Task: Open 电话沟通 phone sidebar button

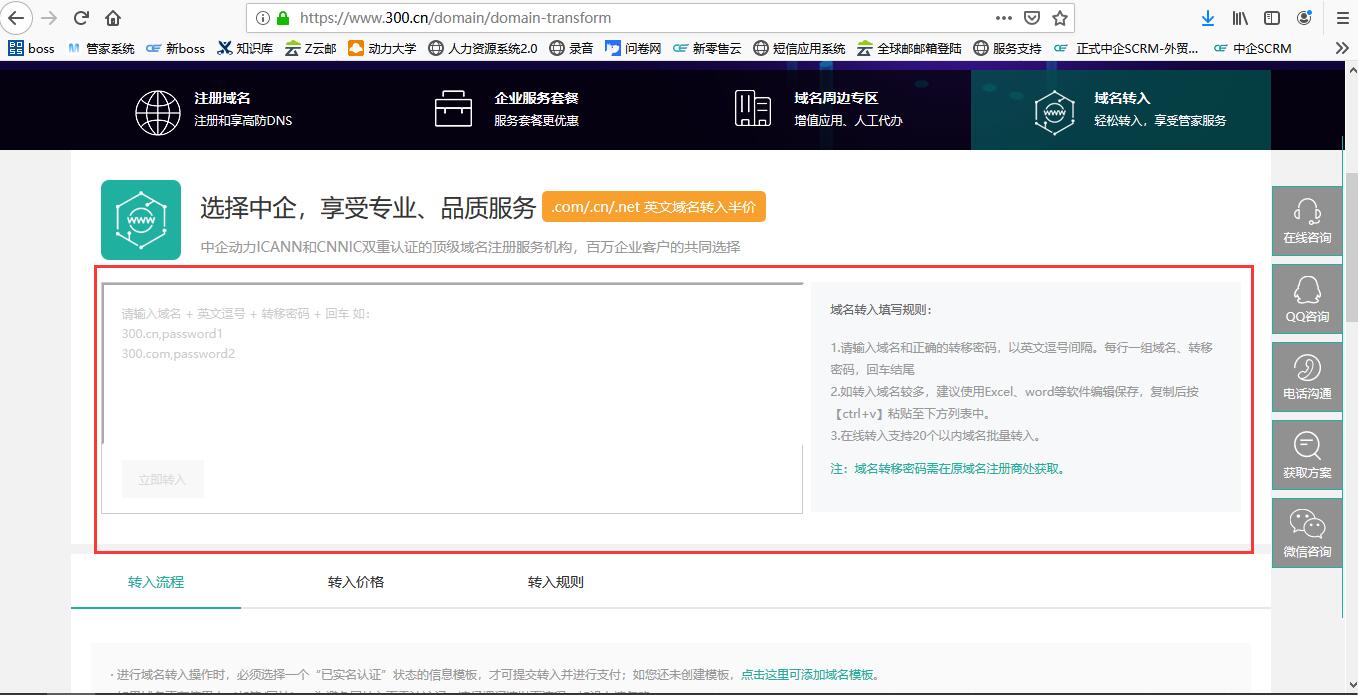Action: 1307,377
